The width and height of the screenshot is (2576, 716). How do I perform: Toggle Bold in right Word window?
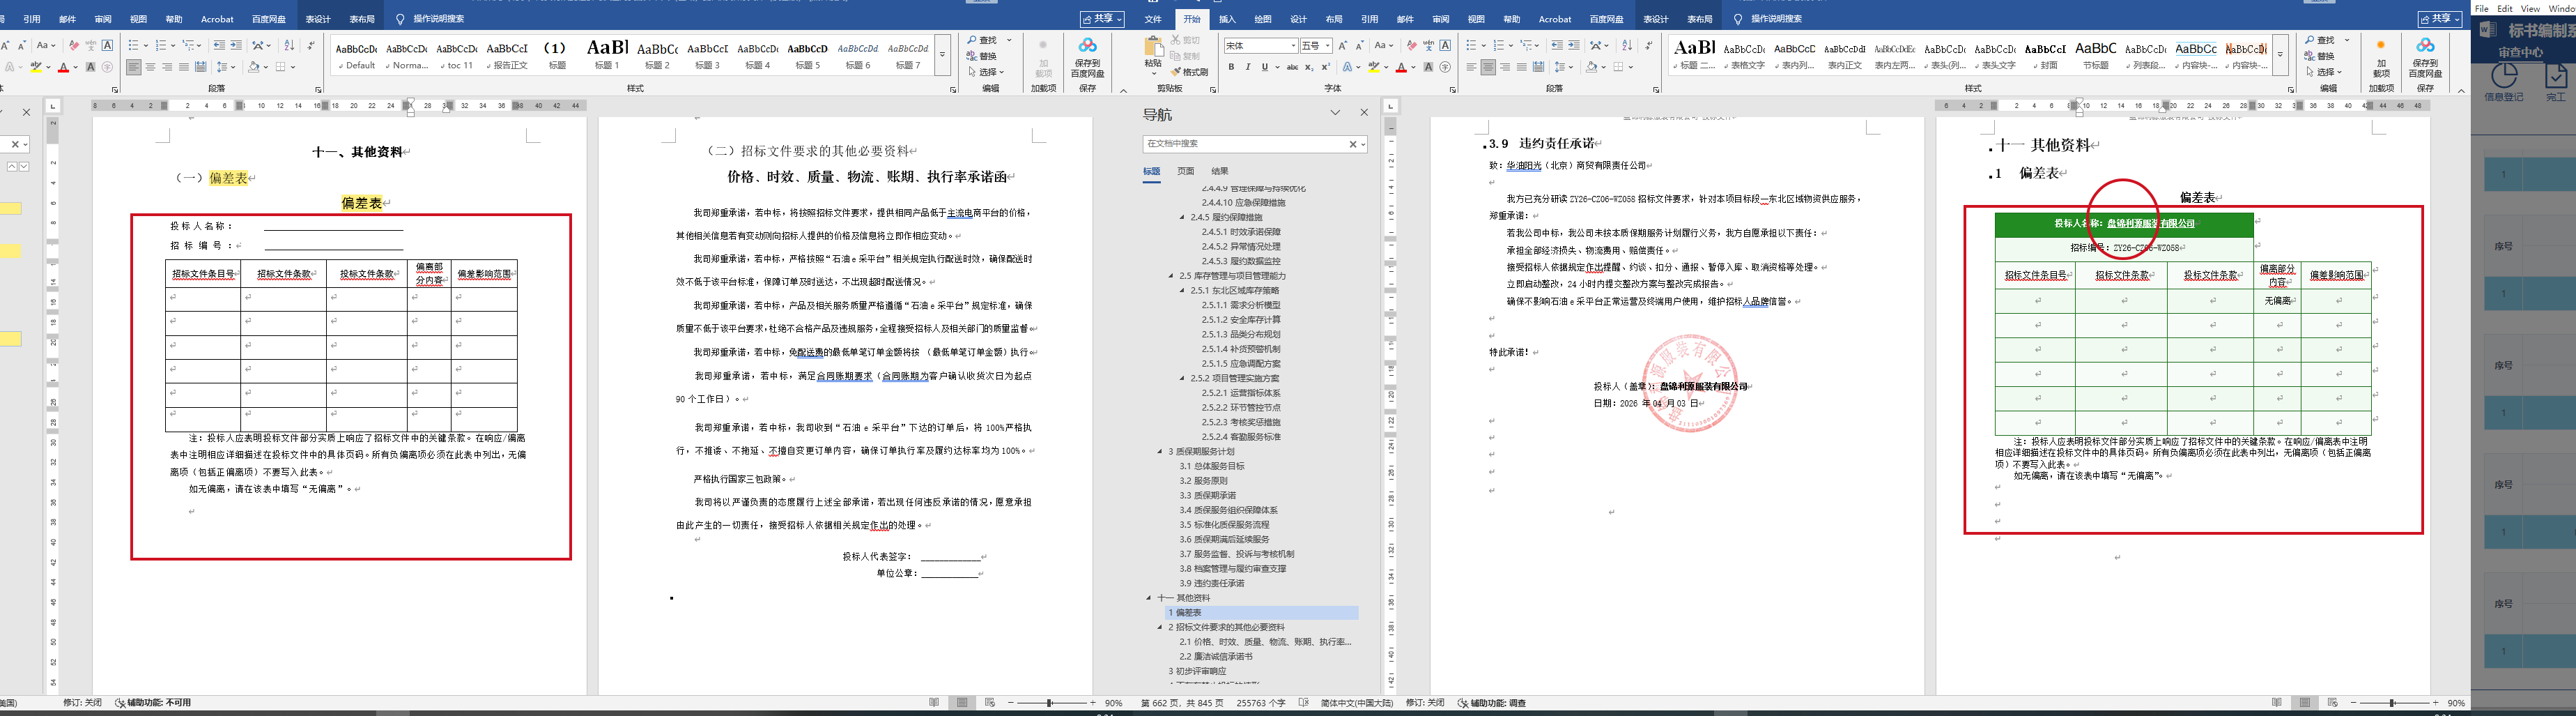coord(1231,67)
